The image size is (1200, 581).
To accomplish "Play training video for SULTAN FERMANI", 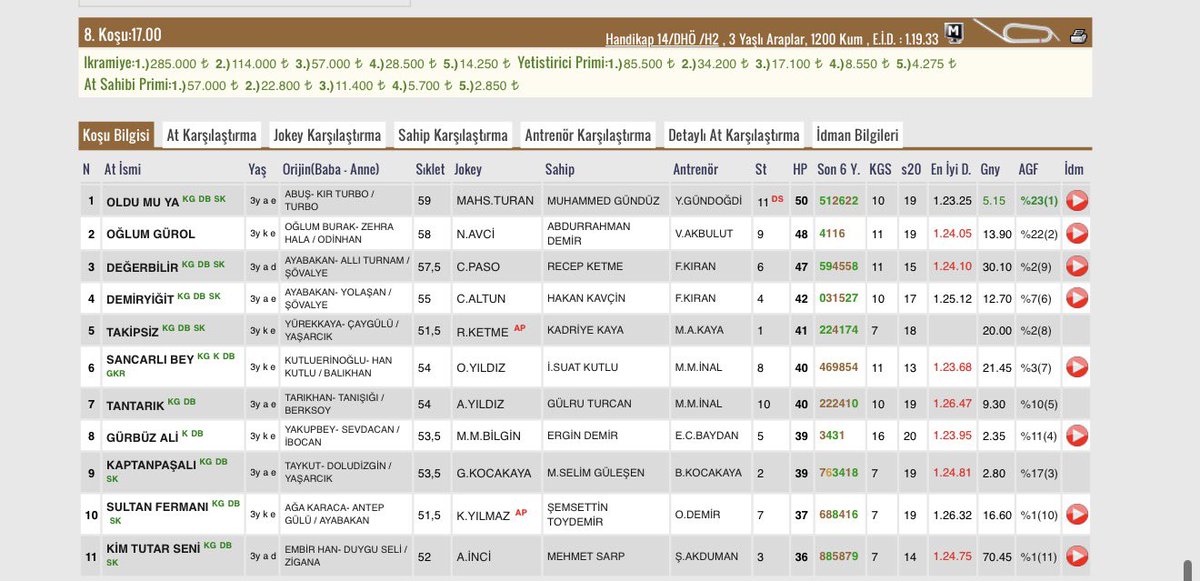I will 1077,514.
